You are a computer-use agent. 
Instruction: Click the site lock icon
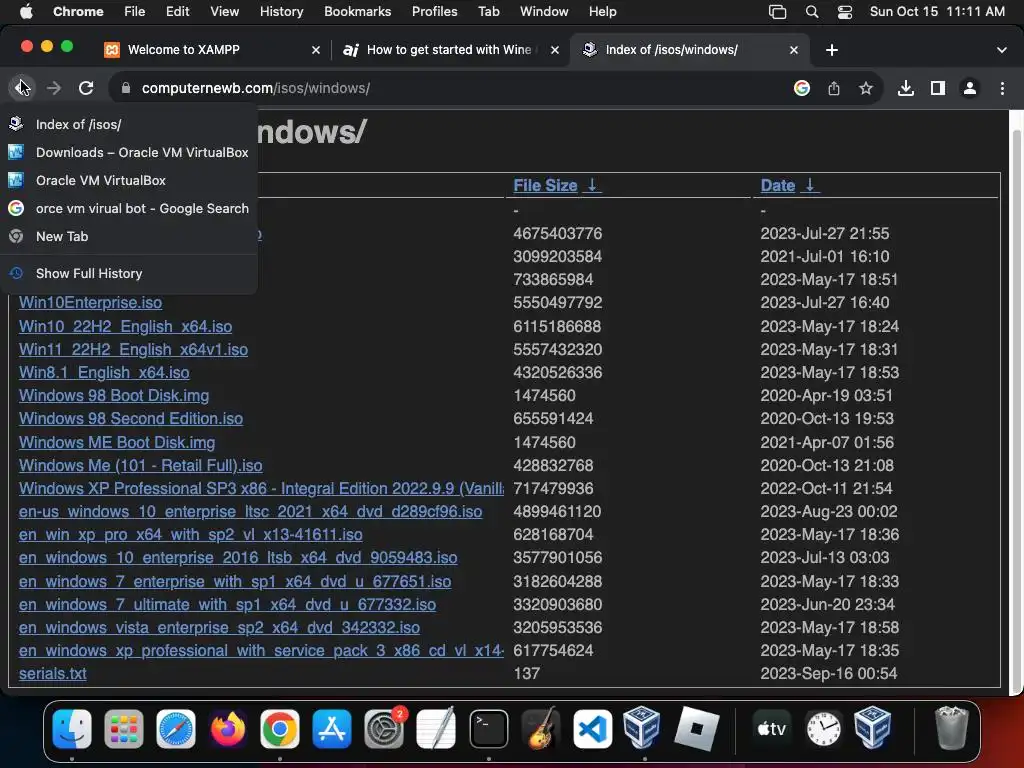pyautogui.click(x=125, y=88)
